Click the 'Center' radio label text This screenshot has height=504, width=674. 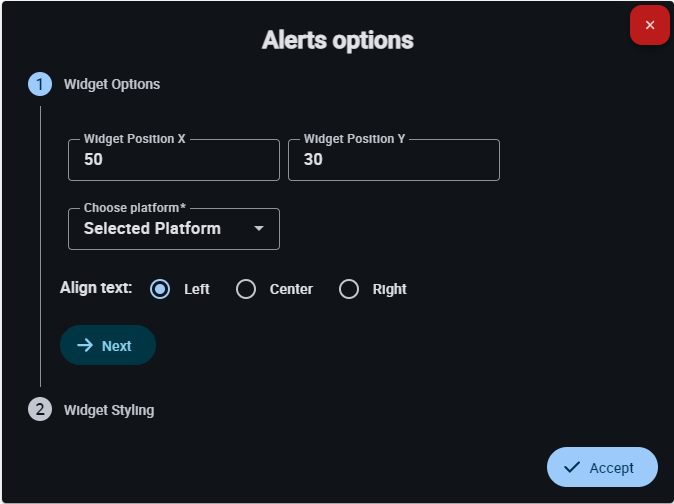pos(291,289)
